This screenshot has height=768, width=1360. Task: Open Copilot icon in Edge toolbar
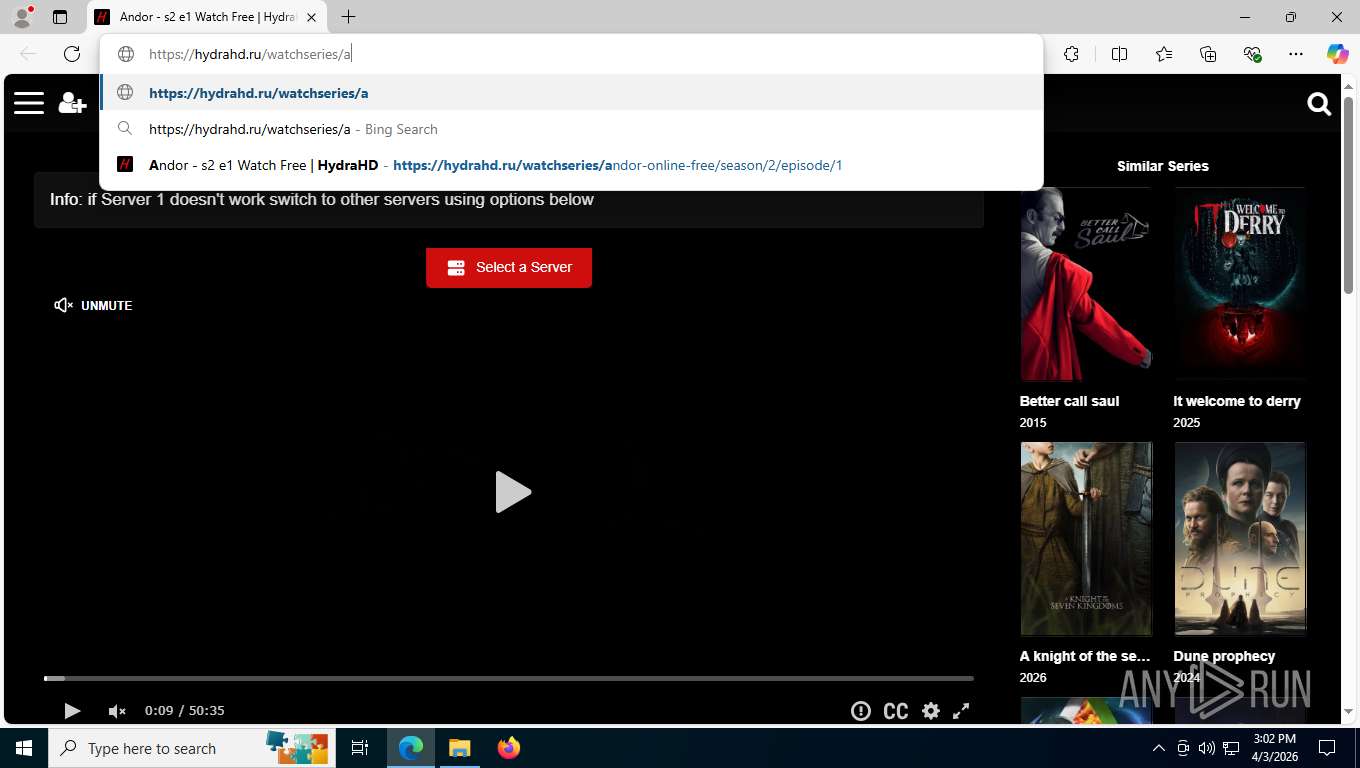click(x=1337, y=54)
